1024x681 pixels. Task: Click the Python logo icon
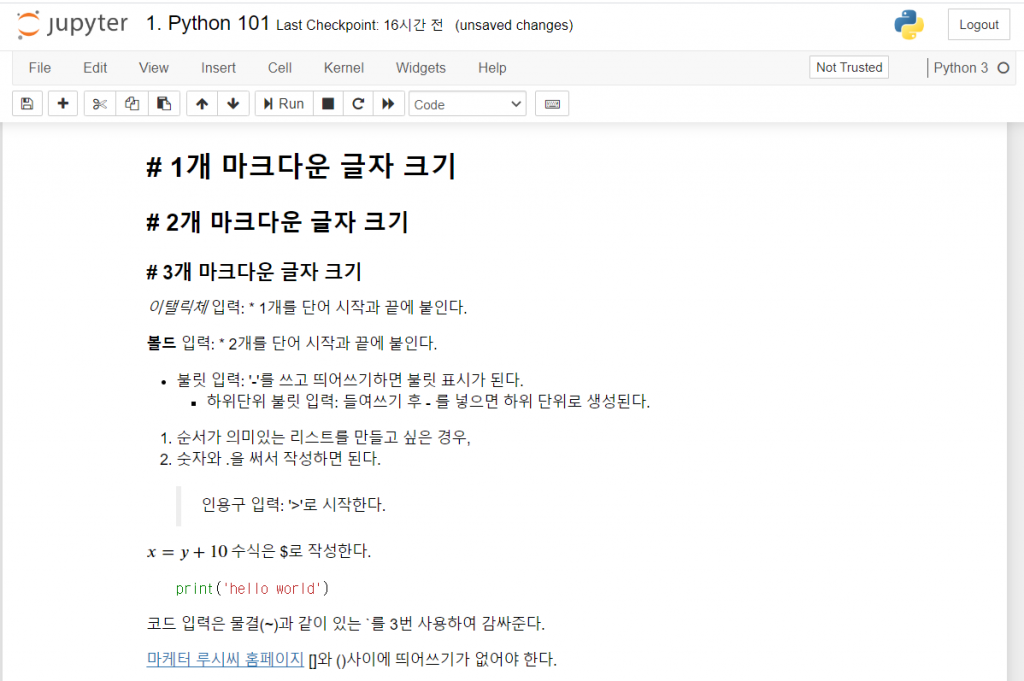point(908,25)
